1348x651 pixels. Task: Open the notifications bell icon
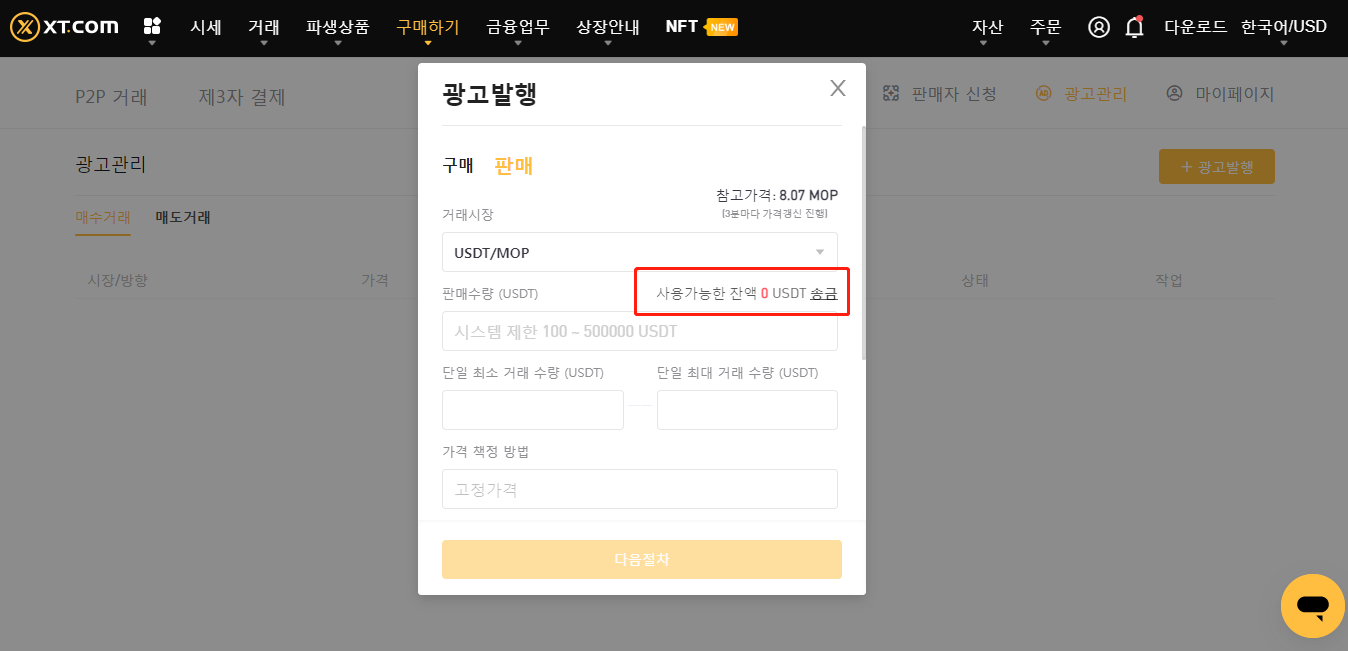pyautogui.click(x=1134, y=27)
